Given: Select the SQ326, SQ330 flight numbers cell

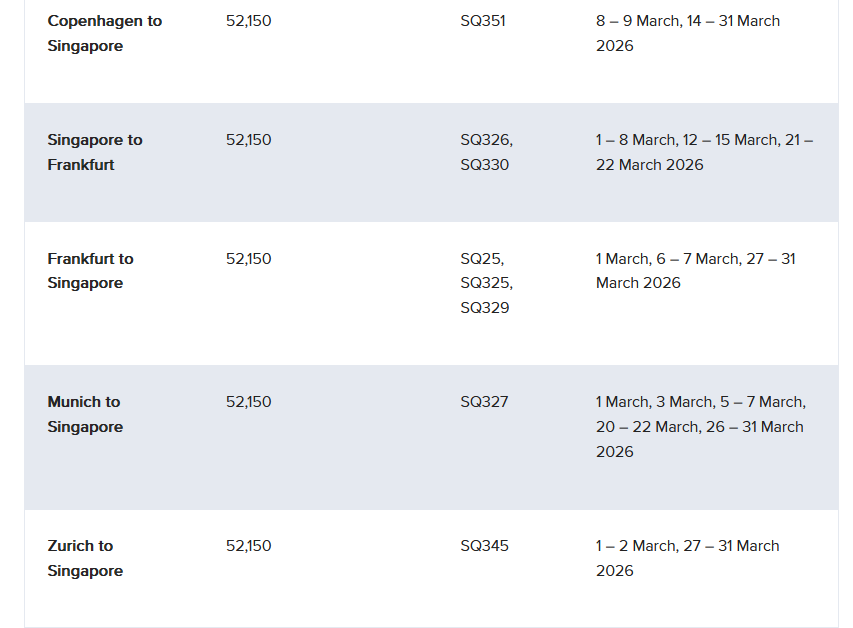Looking at the screenshot, I should (486, 152).
